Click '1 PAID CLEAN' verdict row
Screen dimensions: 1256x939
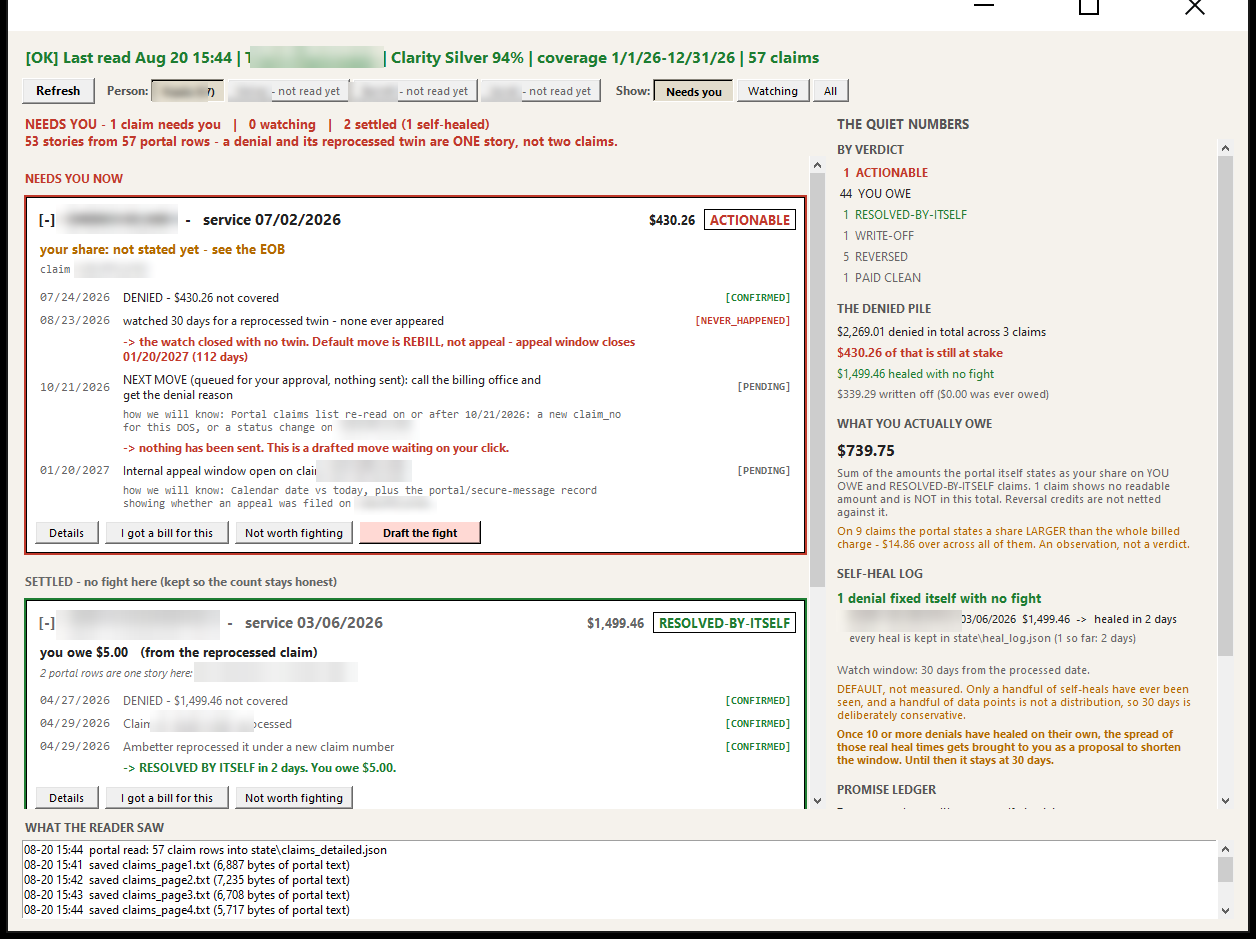[882, 278]
